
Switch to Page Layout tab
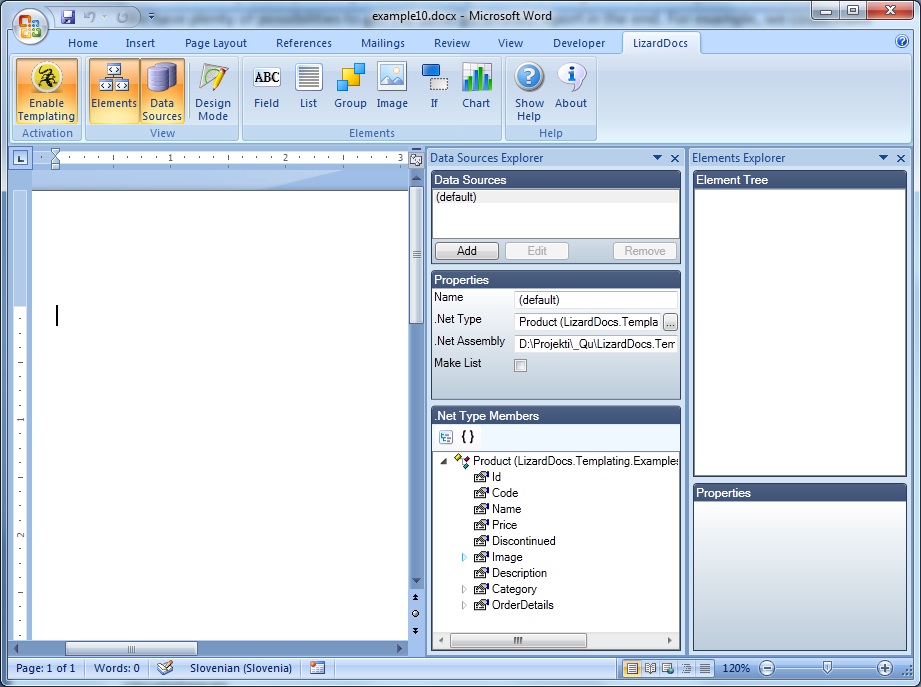pyautogui.click(x=216, y=43)
